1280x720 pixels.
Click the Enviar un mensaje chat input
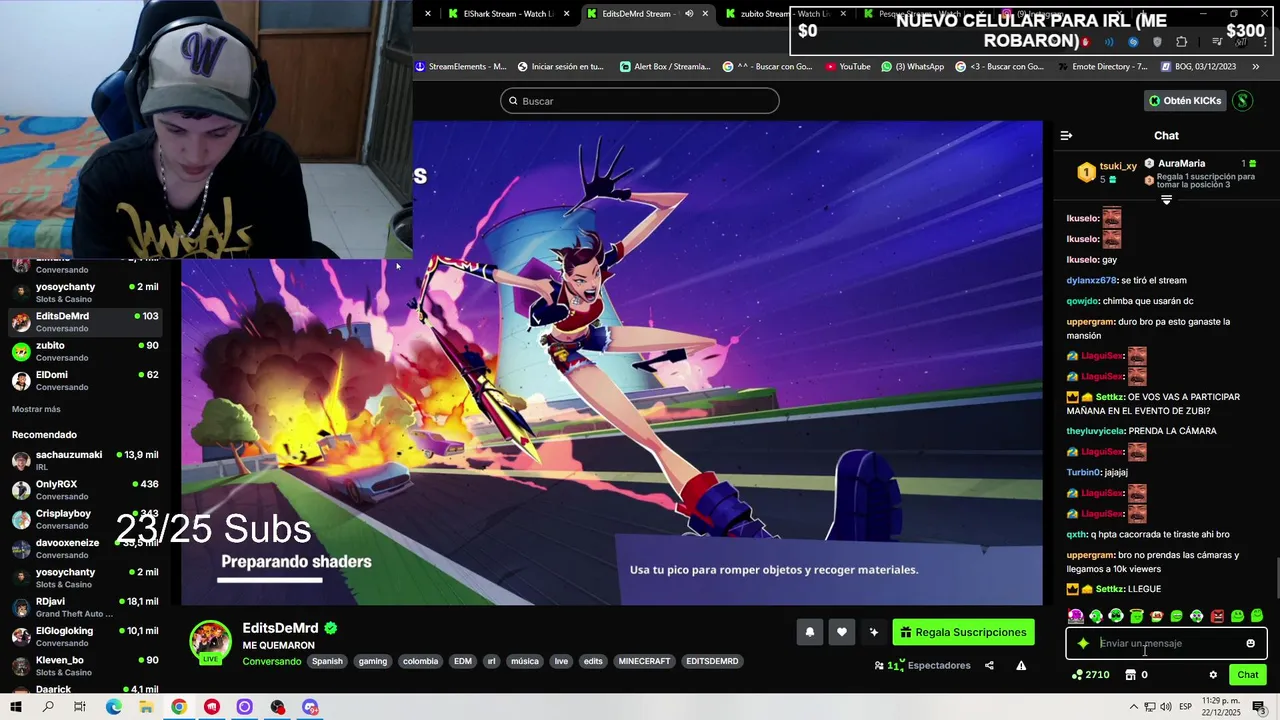1166,643
